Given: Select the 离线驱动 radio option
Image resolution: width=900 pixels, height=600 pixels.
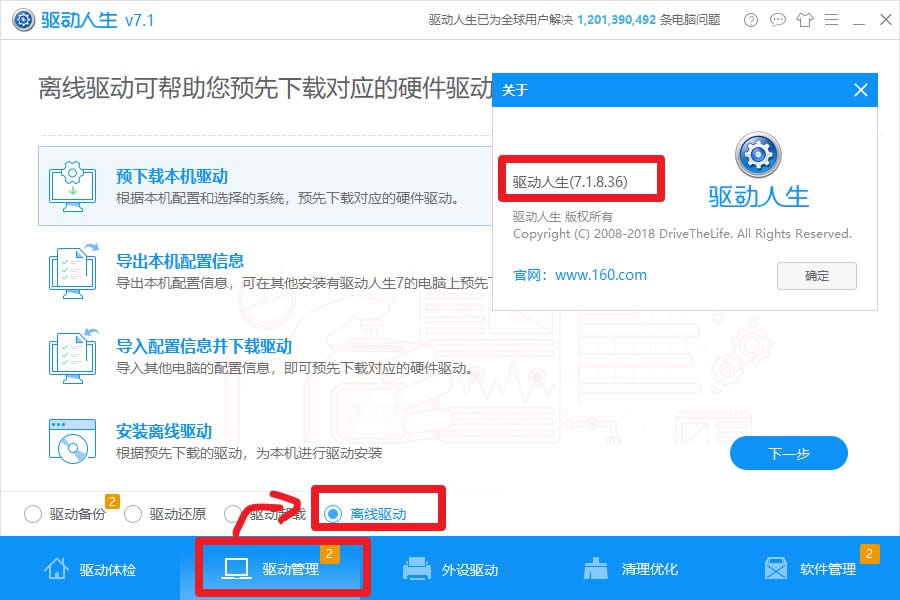Looking at the screenshot, I should (x=333, y=514).
